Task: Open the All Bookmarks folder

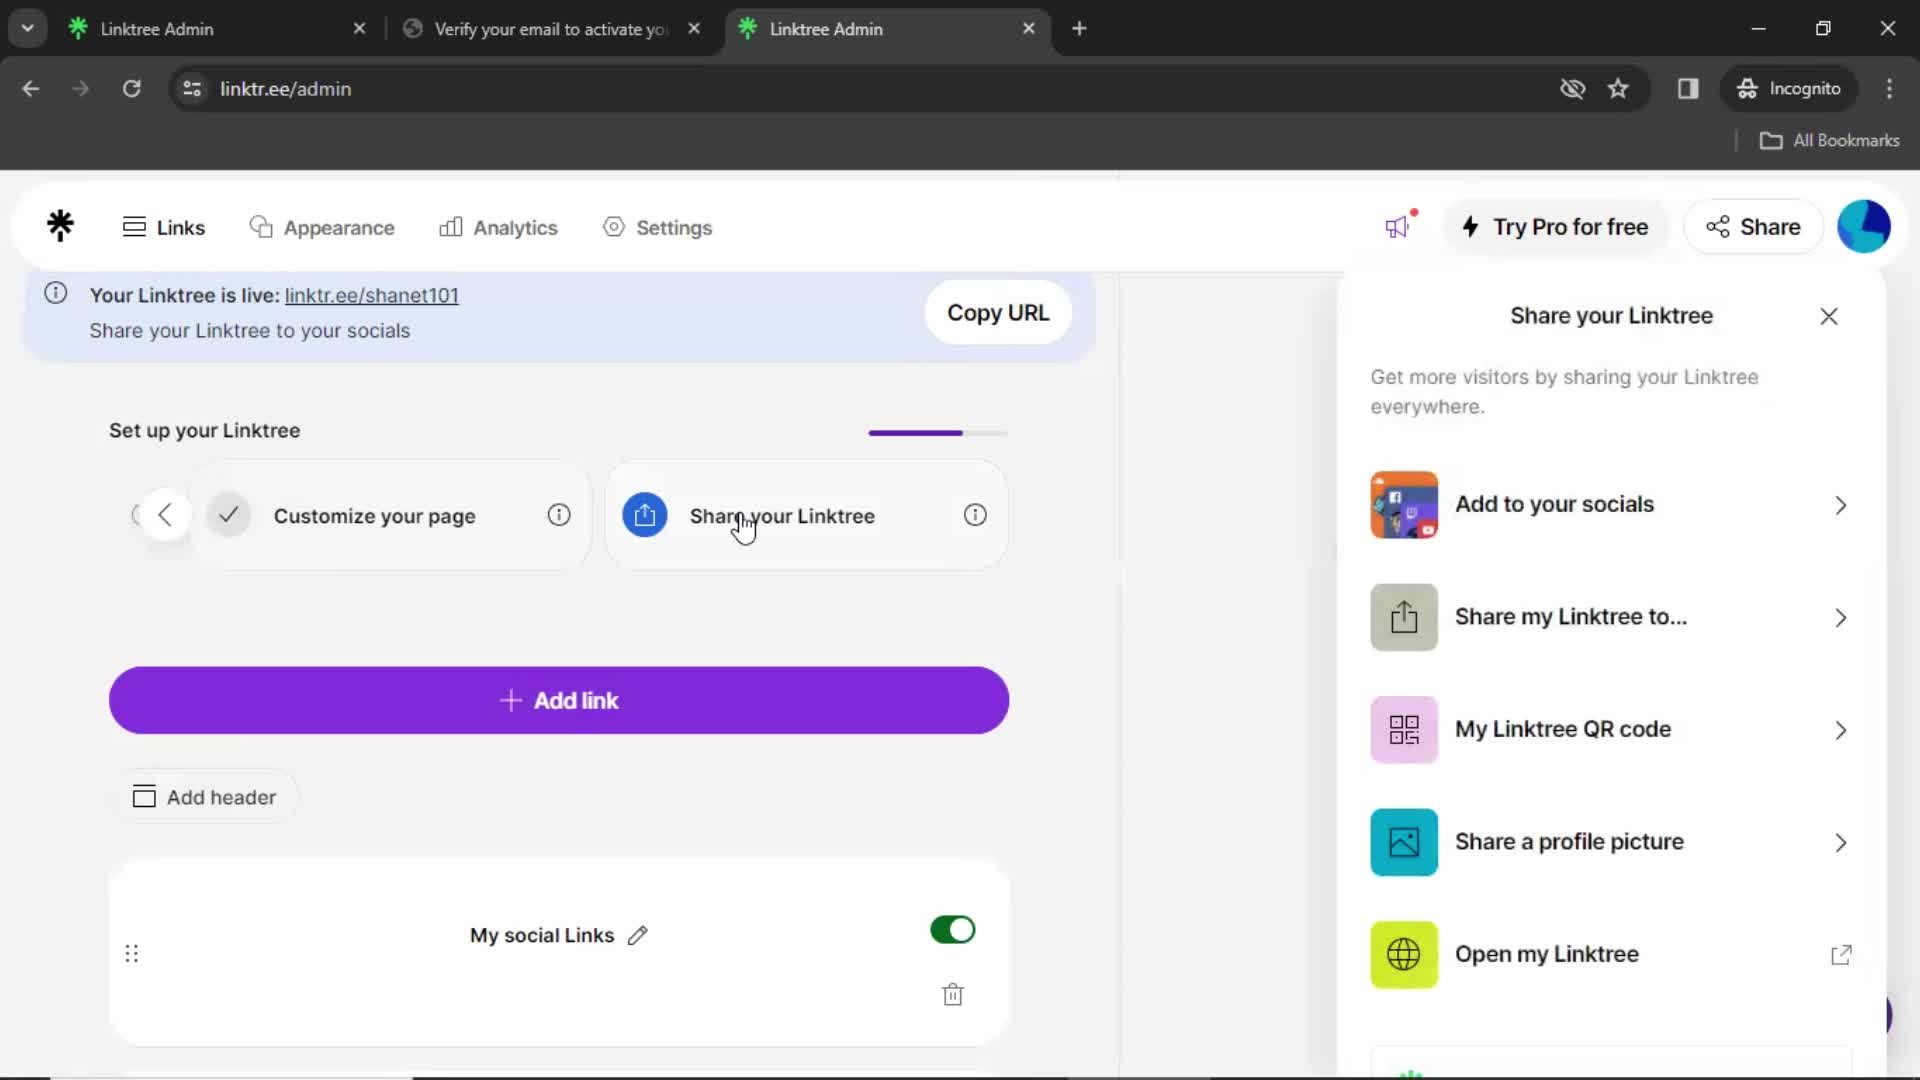Action: click(x=1830, y=141)
